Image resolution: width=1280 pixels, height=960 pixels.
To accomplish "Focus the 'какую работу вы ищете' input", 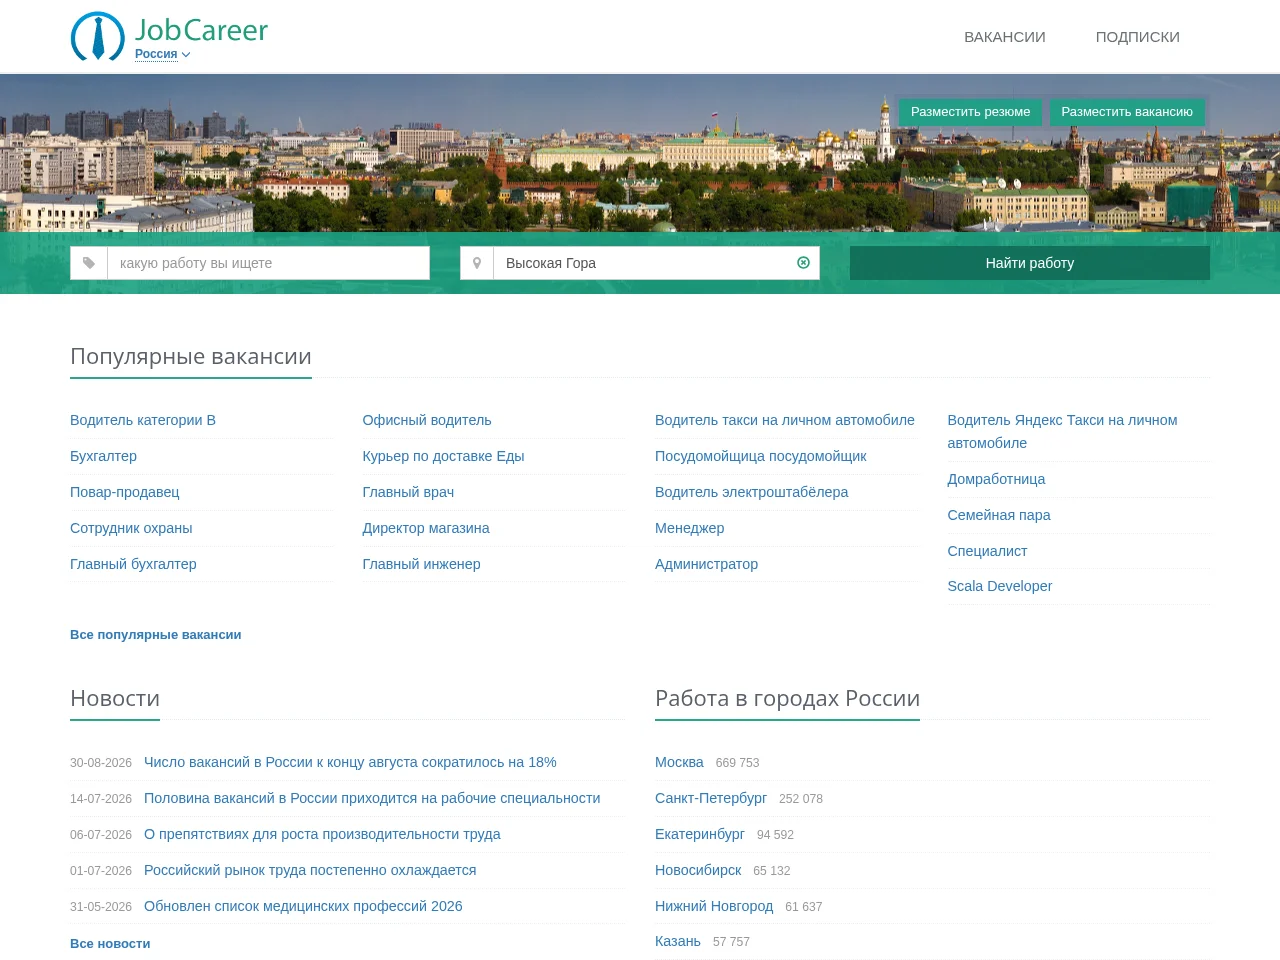I will [x=268, y=263].
